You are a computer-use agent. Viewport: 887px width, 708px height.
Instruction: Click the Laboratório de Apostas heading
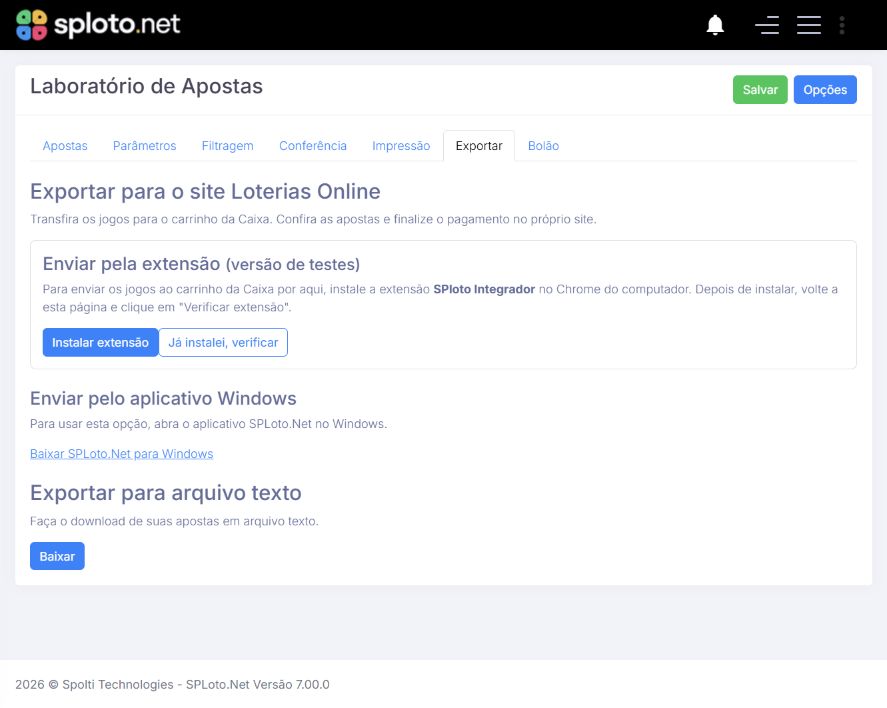pos(147,87)
